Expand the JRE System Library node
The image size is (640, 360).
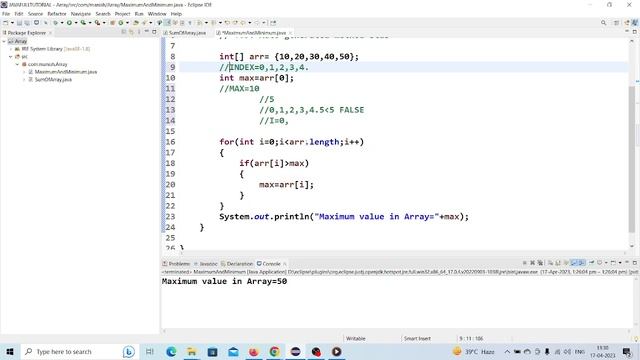(11, 49)
